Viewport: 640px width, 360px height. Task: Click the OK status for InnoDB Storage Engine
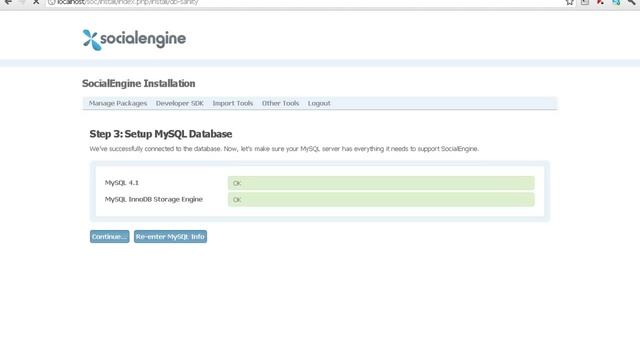[381, 200]
